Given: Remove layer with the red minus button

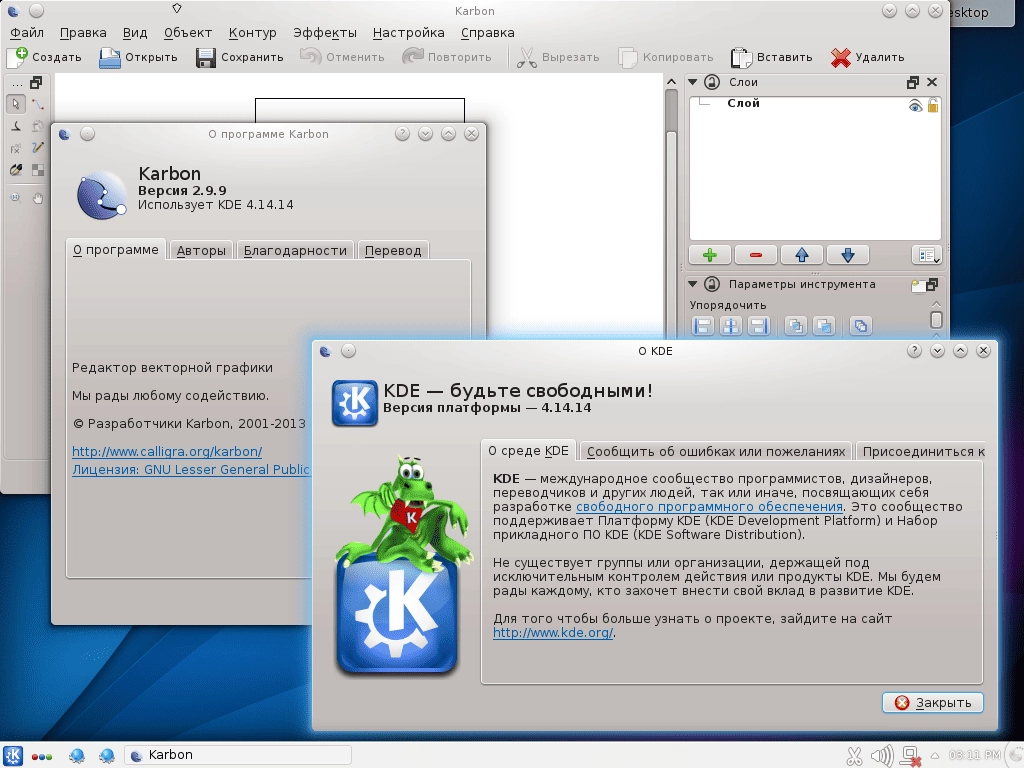Looking at the screenshot, I should click(756, 255).
